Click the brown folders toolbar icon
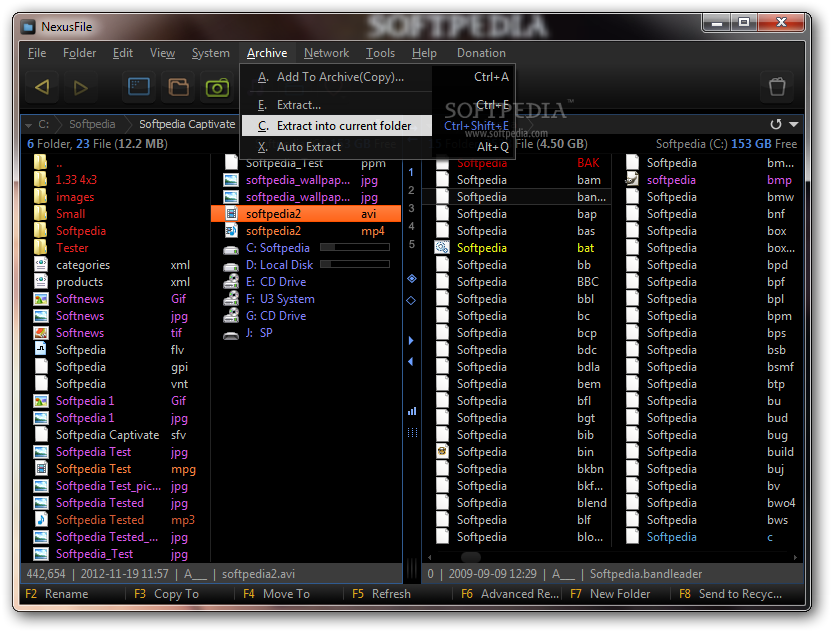 click(178, 86)
